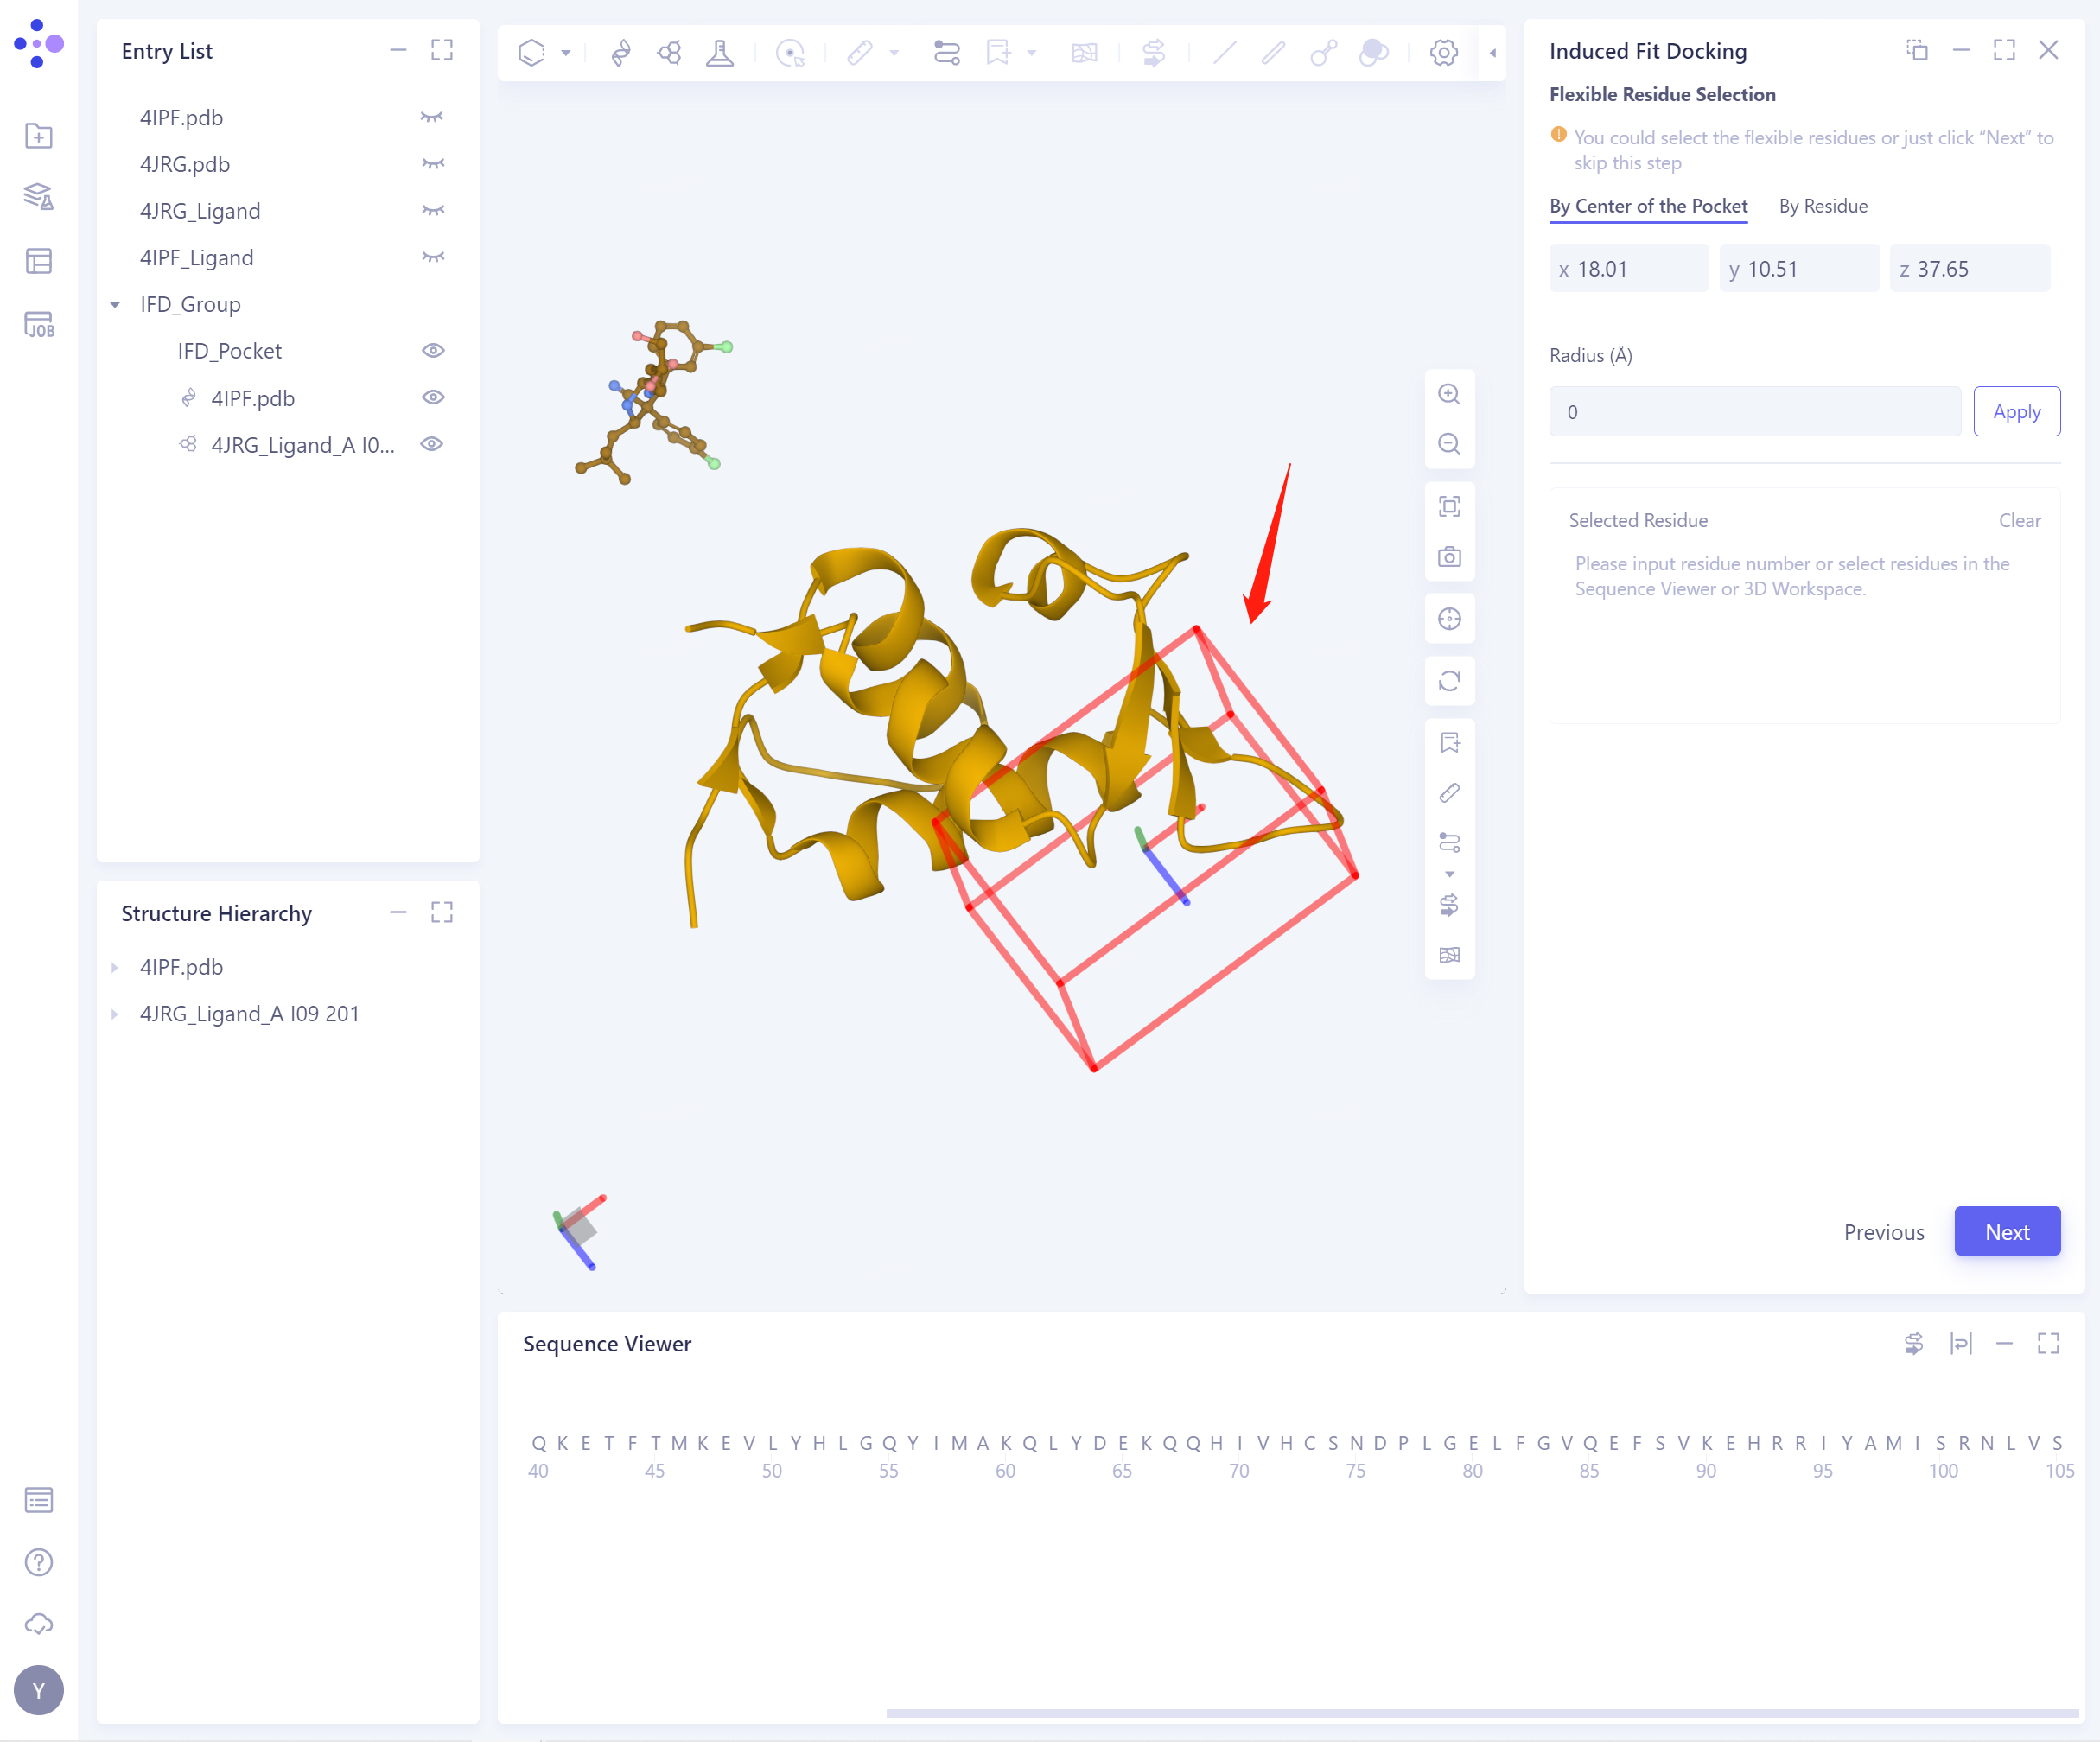Screen dimensions: 2100x1742
Task: Select the zoom in tool in the viewport
Action: (x=1449, y=393)
